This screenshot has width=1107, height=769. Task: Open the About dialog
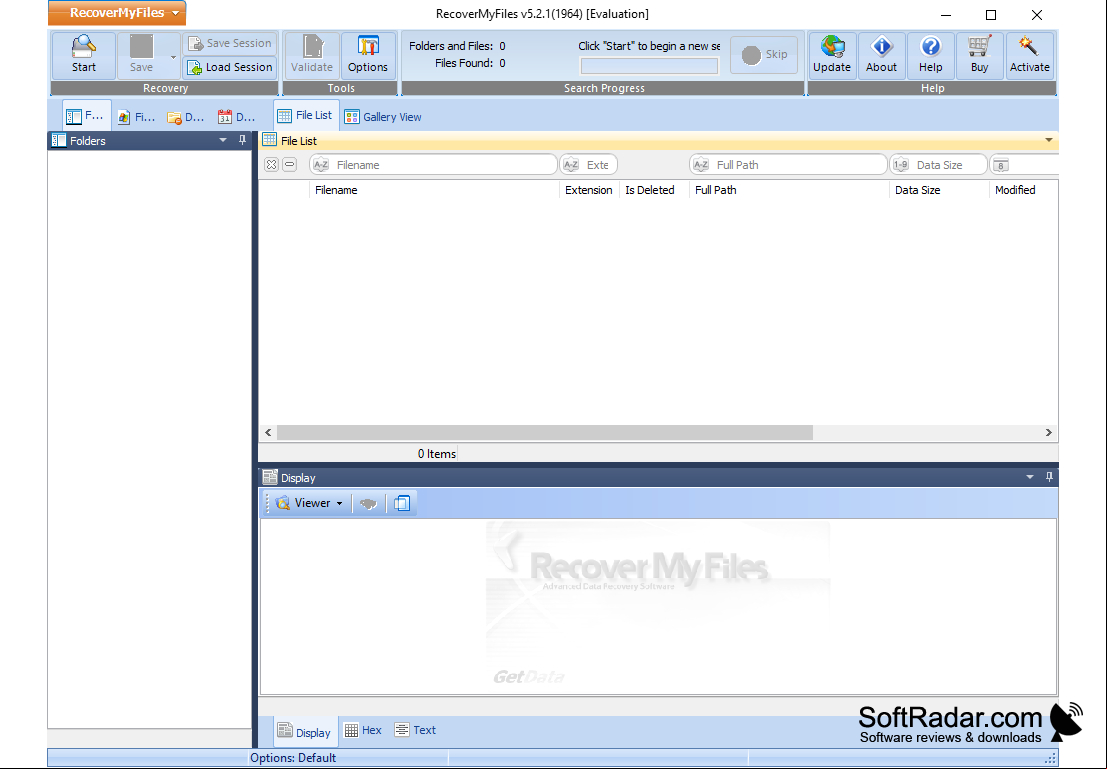tap(881, 55)
